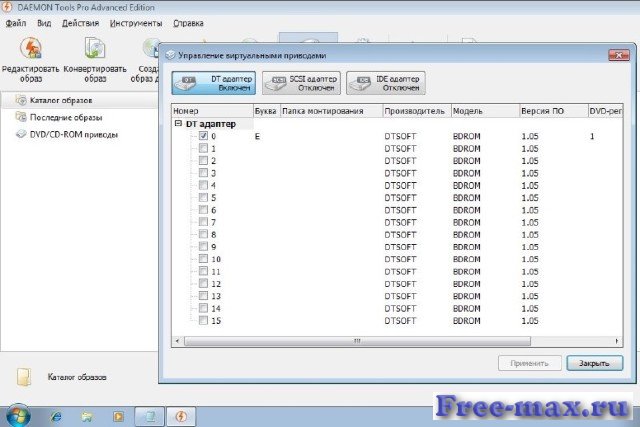Check the drive 14 checkbox
The height and width of the screenshot is (427, 640).
click(x=203, y=308)
